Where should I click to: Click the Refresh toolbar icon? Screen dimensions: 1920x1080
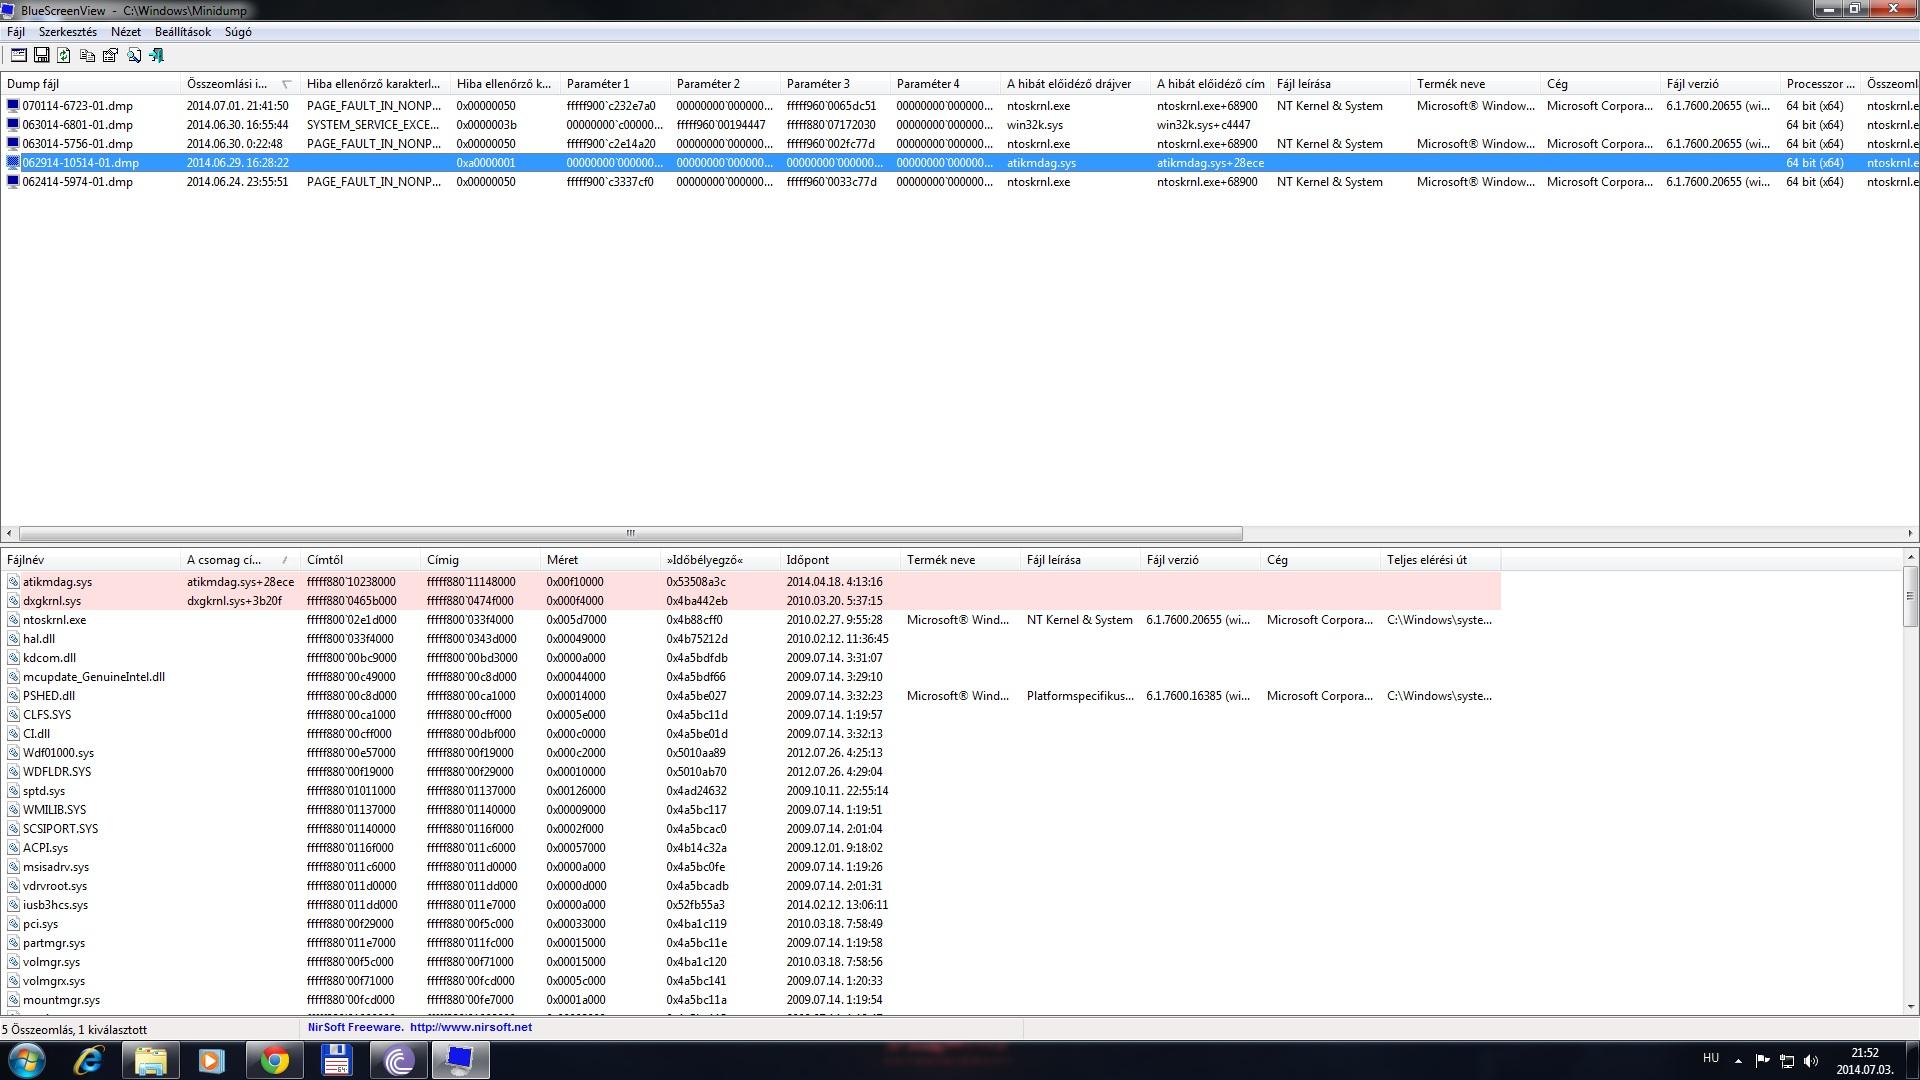point(64,56)
